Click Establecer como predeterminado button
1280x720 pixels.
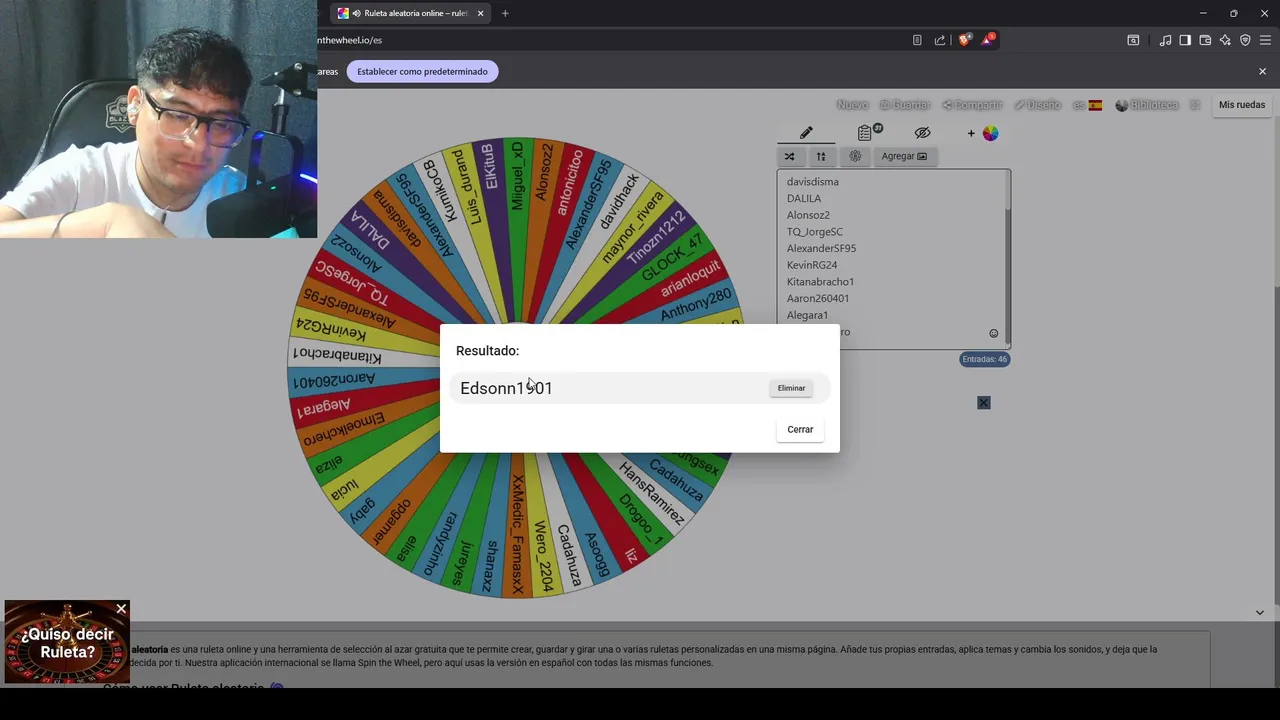pyautogui.click(x=422, y=71)
